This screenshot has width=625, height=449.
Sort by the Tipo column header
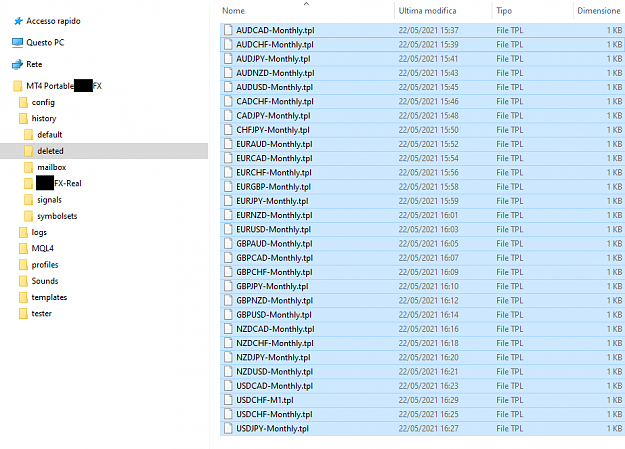pos(504,11)
